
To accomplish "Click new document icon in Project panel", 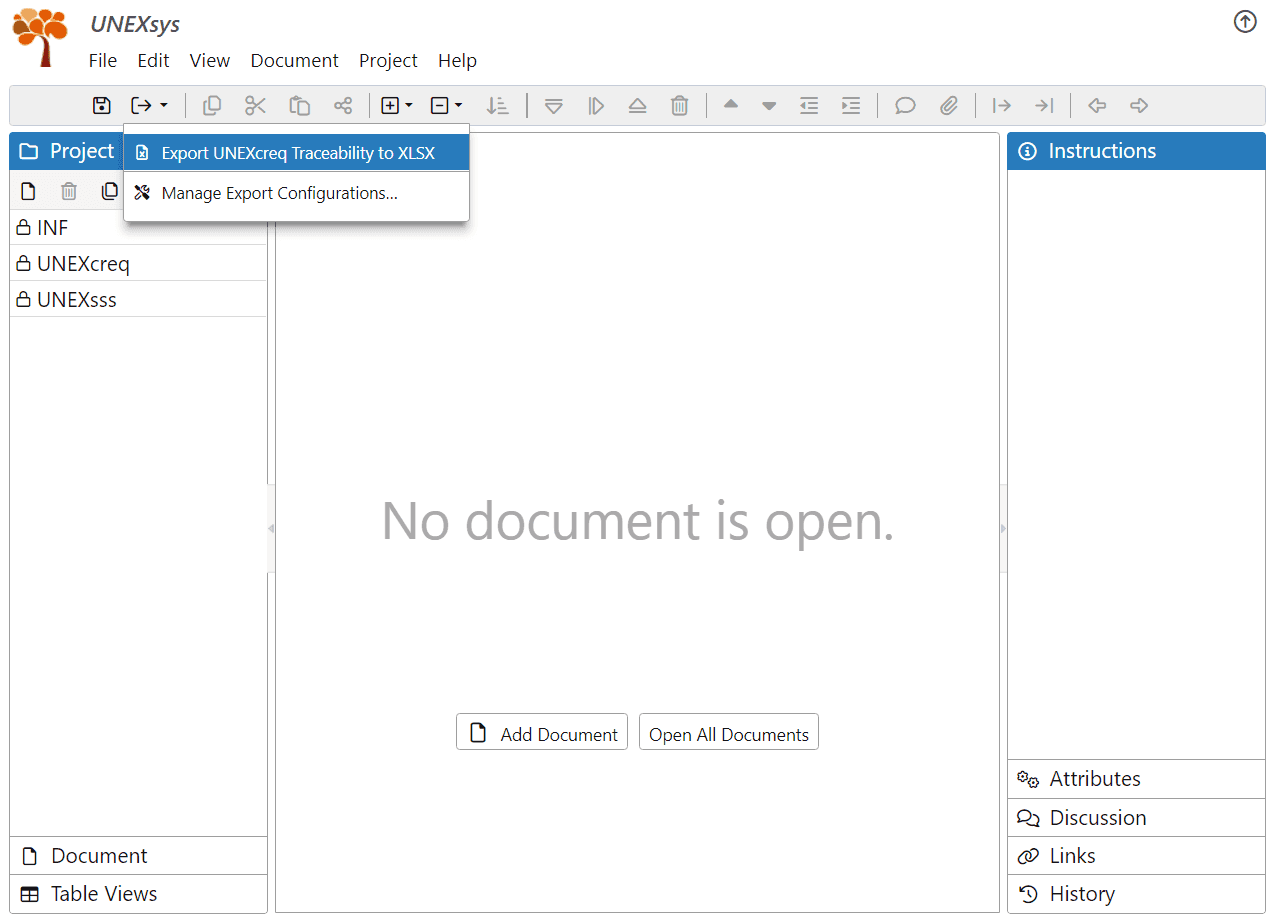I will click(29, 191).
